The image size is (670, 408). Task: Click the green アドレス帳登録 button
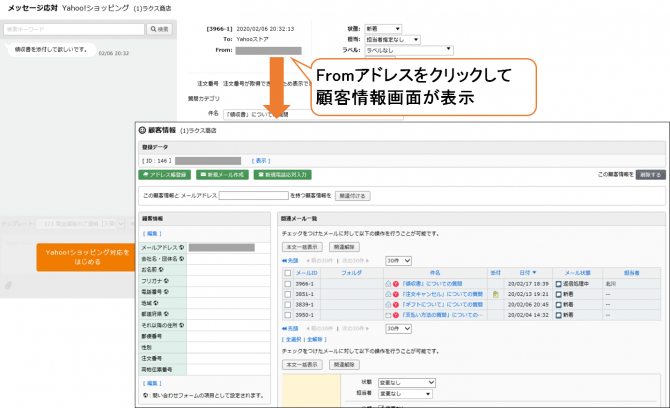click(165, 175)
